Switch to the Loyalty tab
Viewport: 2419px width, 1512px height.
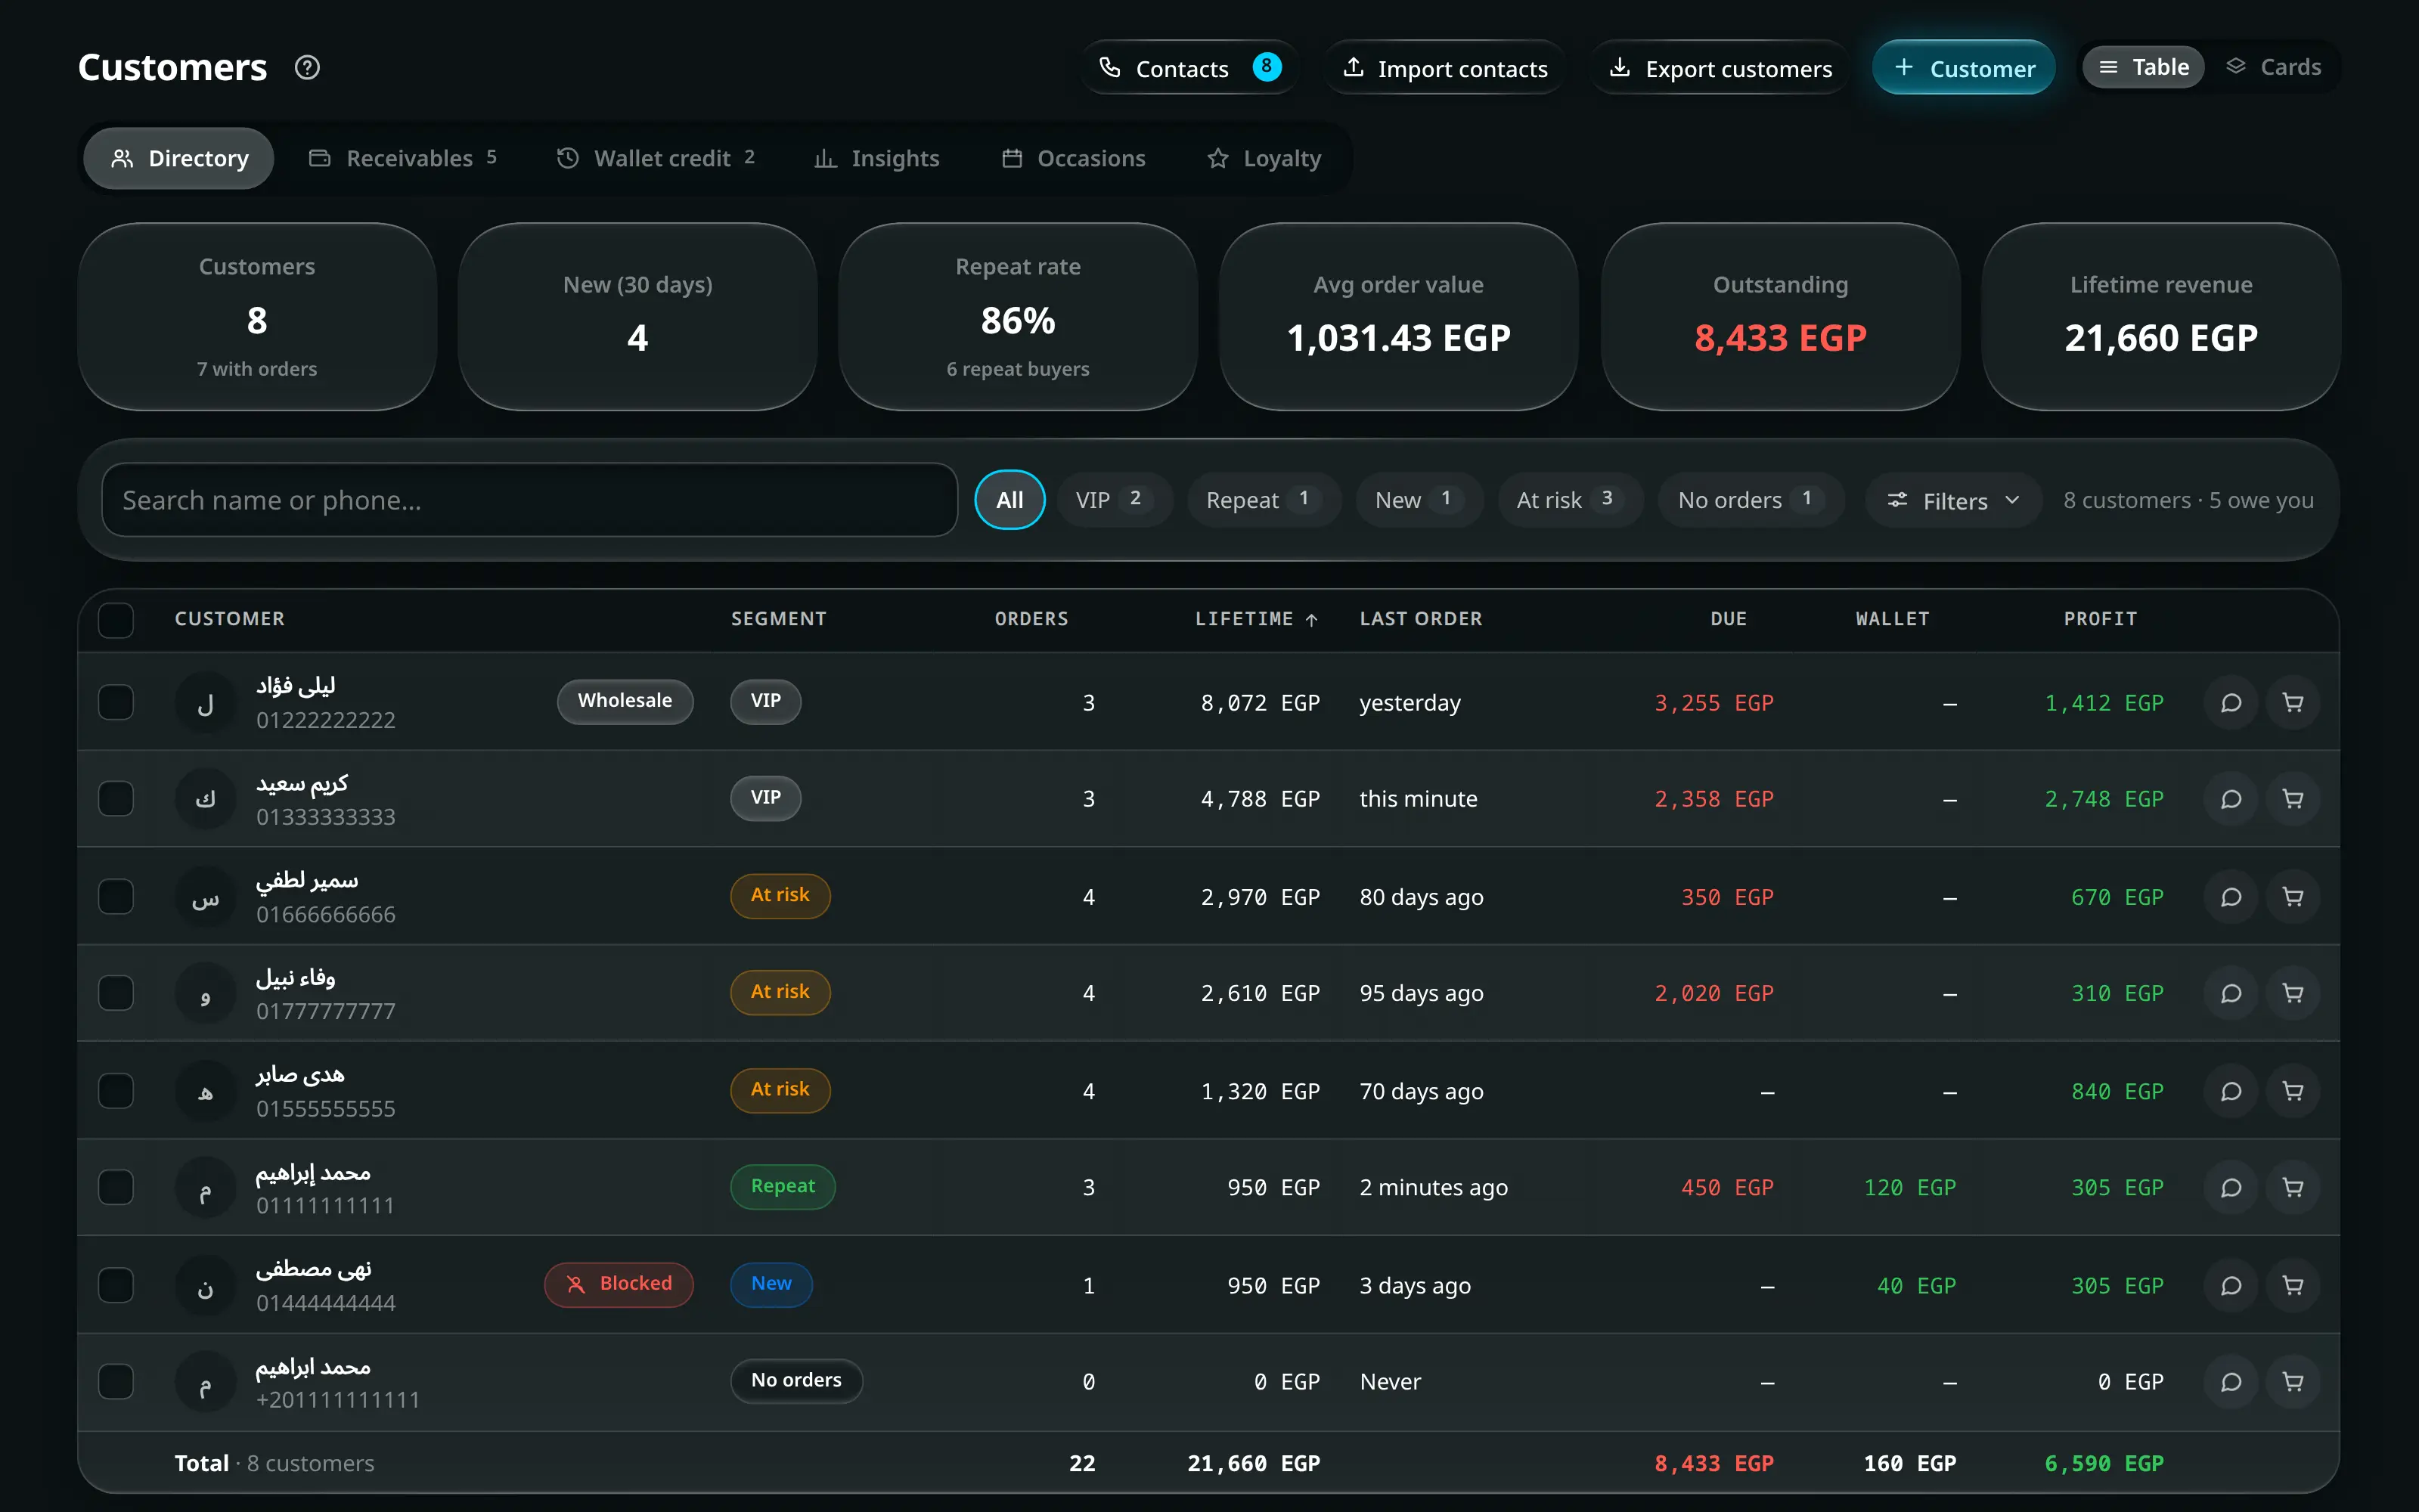tap(1264, 158)
